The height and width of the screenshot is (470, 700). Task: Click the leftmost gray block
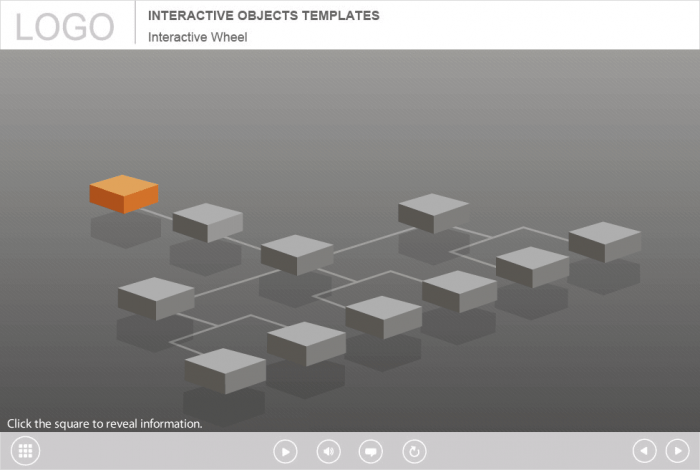[156, 297]
